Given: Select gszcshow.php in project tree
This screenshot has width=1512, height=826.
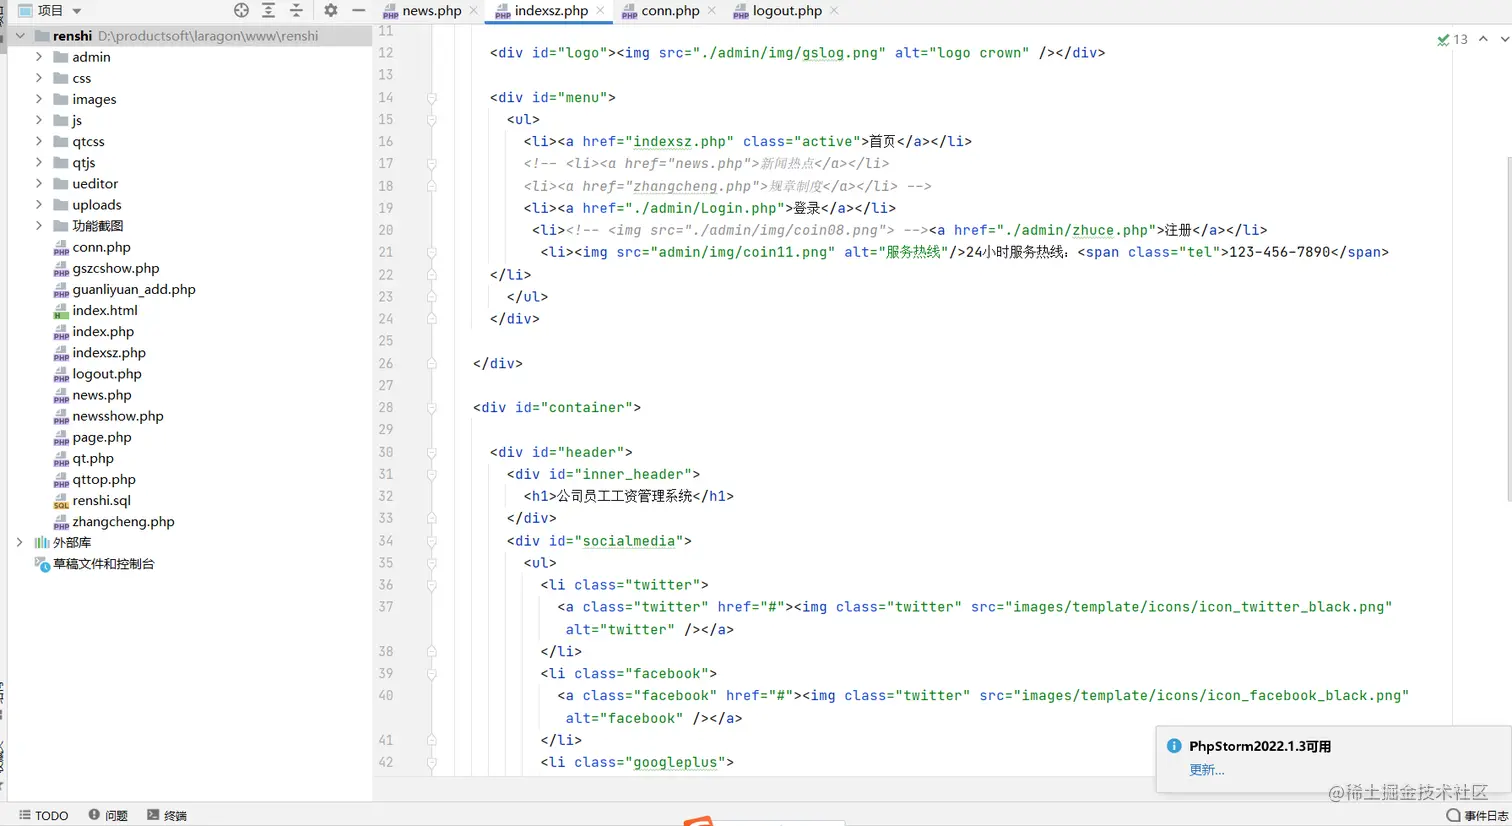Looking at the screenshot, I should pos(116,268).
